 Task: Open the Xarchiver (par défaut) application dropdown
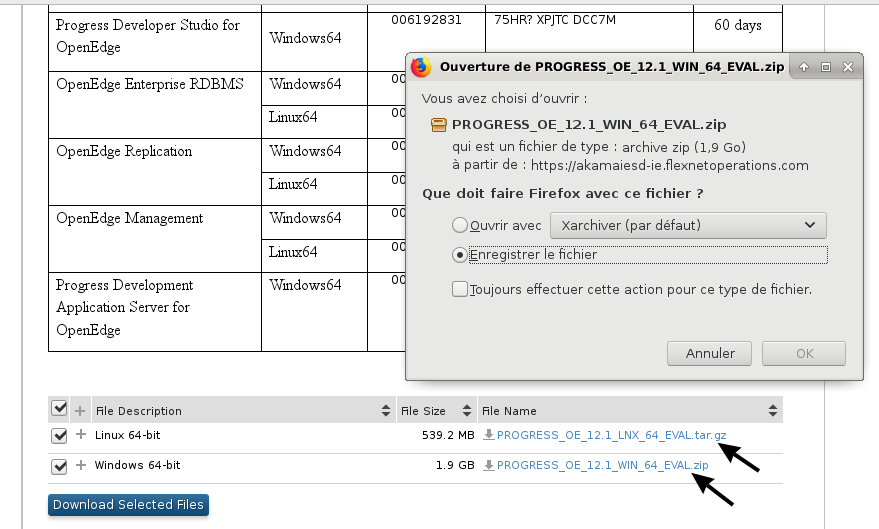click(x=689, y=225)
